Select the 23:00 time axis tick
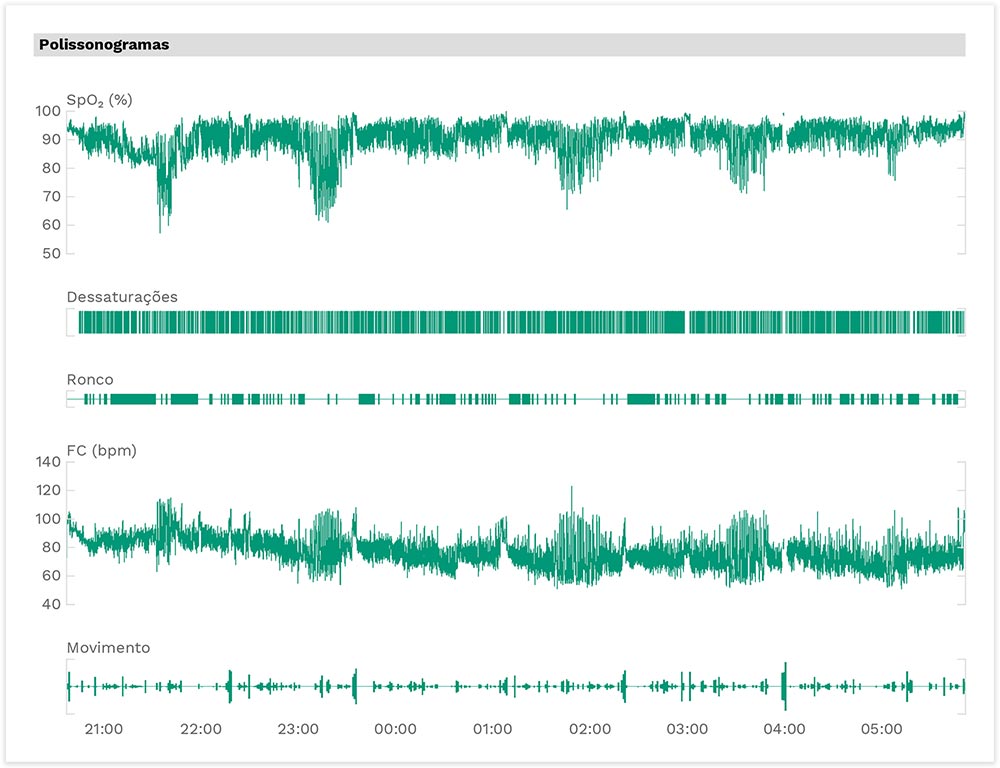 click(x=298, y=729)
